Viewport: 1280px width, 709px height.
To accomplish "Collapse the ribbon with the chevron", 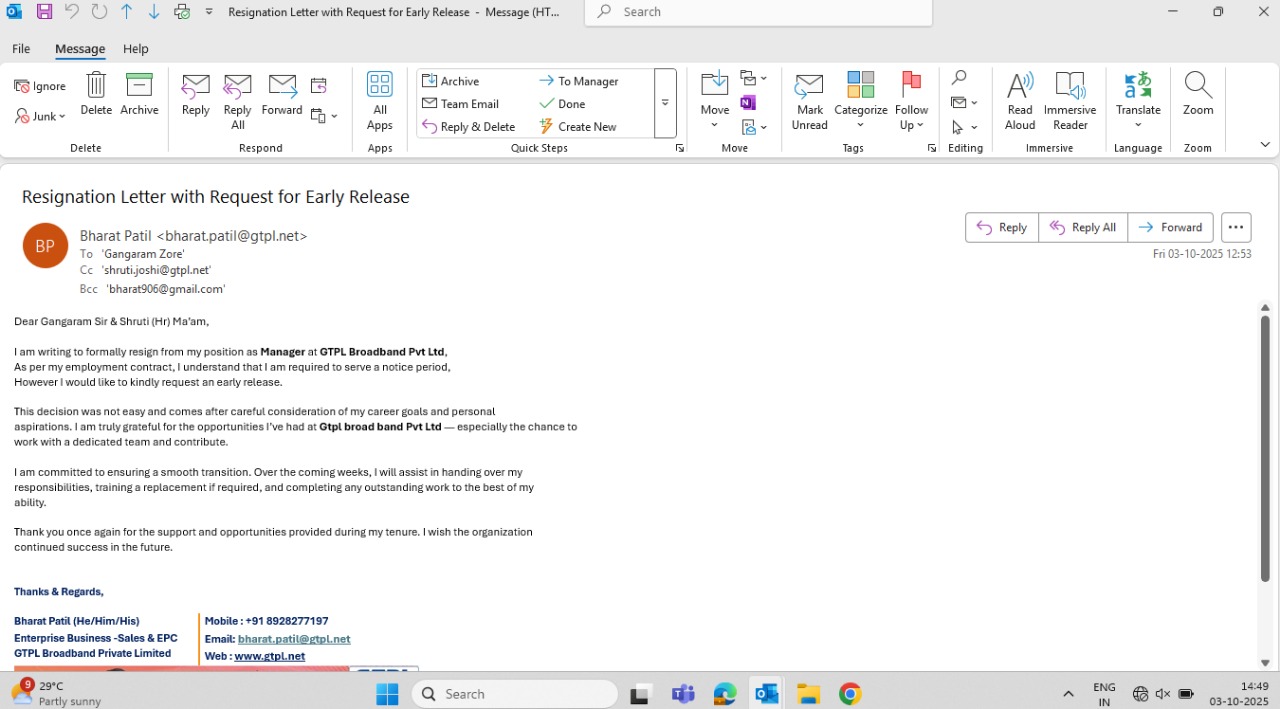I will (1265, 145).
